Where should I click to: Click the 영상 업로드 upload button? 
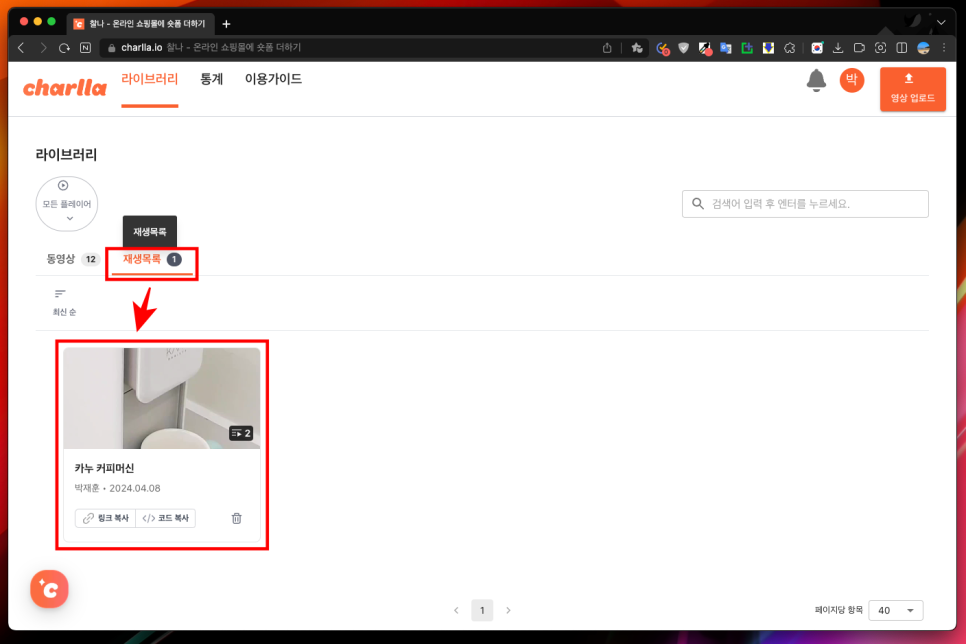[x=912, y=89]
